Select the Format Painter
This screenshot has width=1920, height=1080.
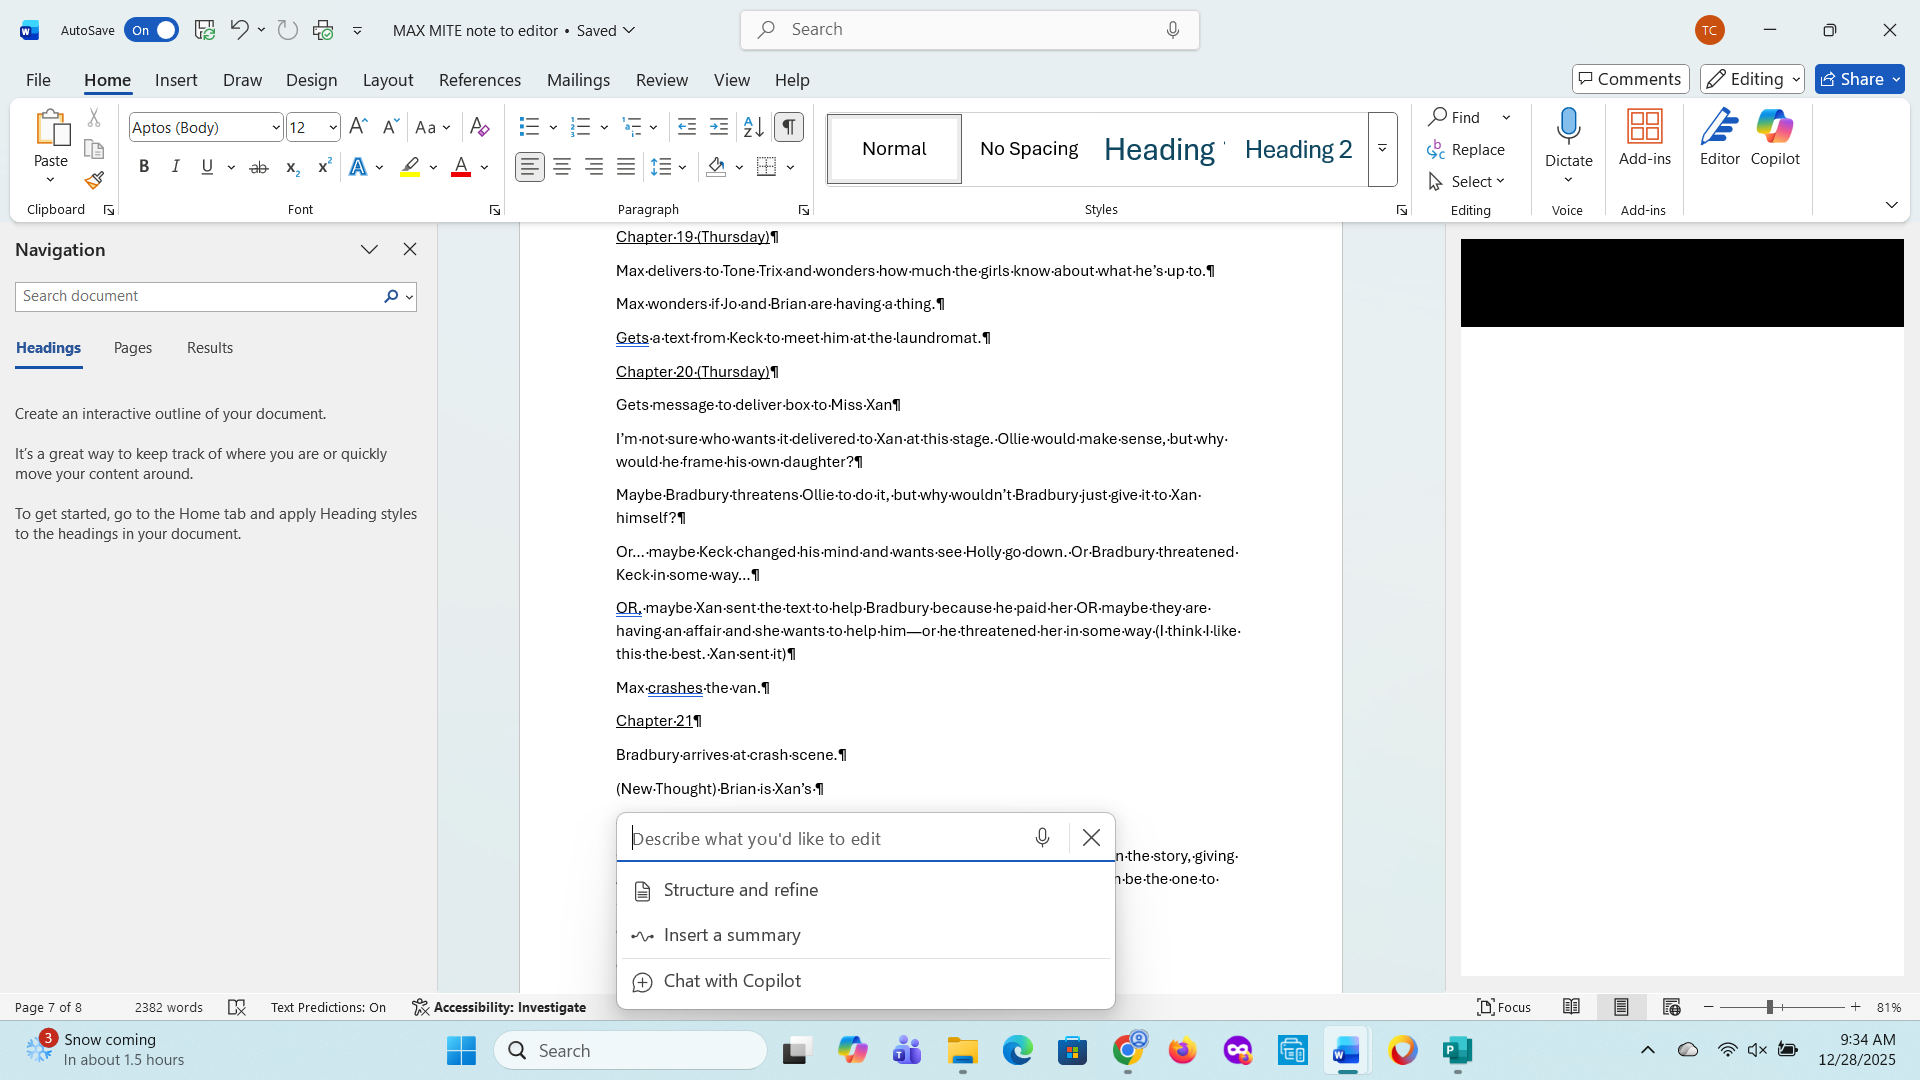tap(93, 180)
